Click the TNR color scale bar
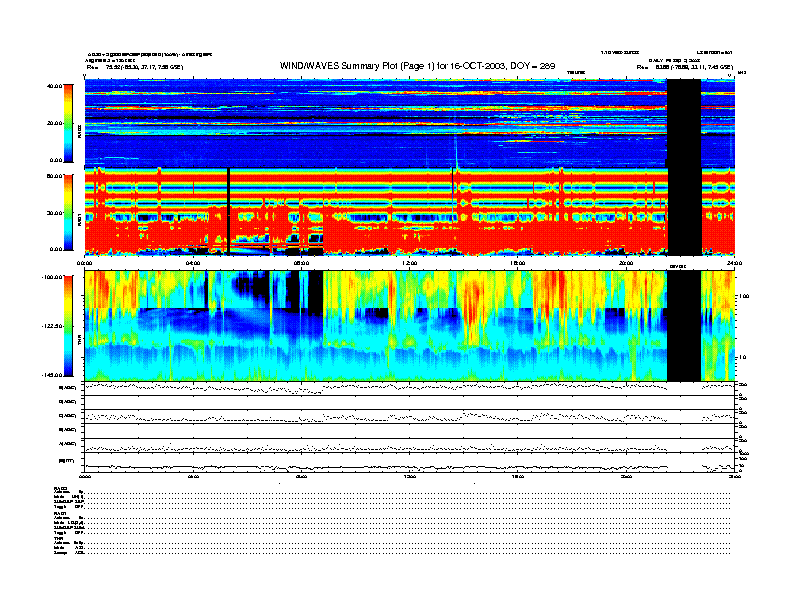This screenshot has width=792, height=612. (68, 326)
